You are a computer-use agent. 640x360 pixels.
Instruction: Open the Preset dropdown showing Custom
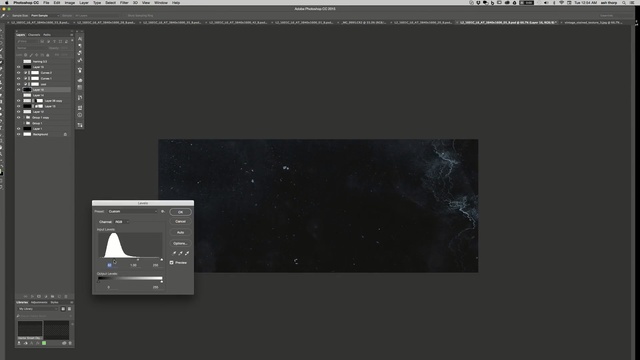click(x=133, y=211)
